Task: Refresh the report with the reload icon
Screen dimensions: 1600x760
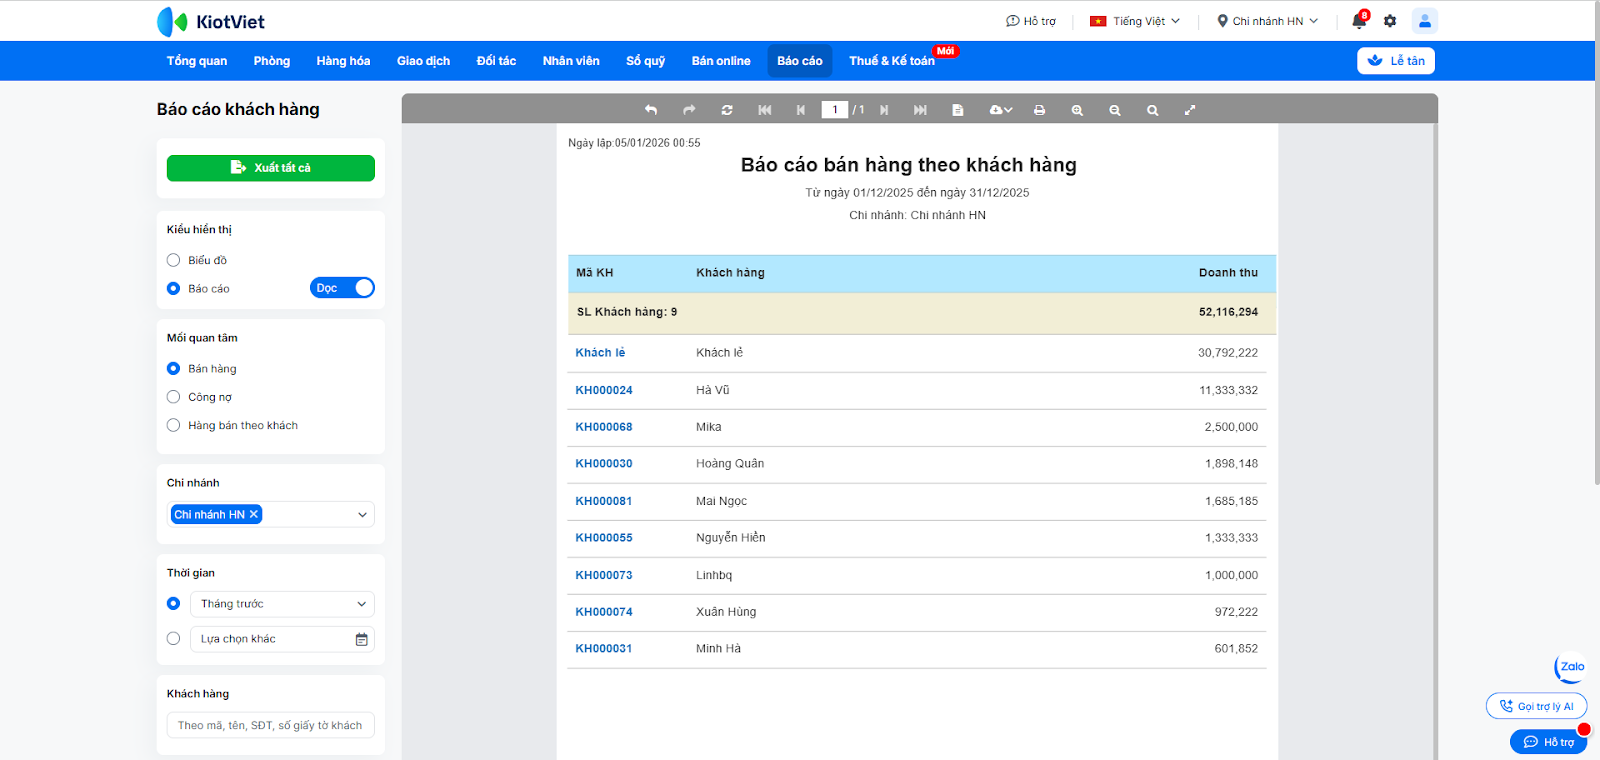Action: pyautogui.click(x=727, y=110)
